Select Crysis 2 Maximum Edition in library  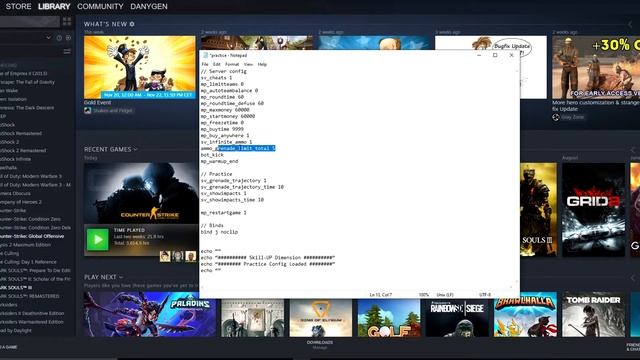pos(26,245)
